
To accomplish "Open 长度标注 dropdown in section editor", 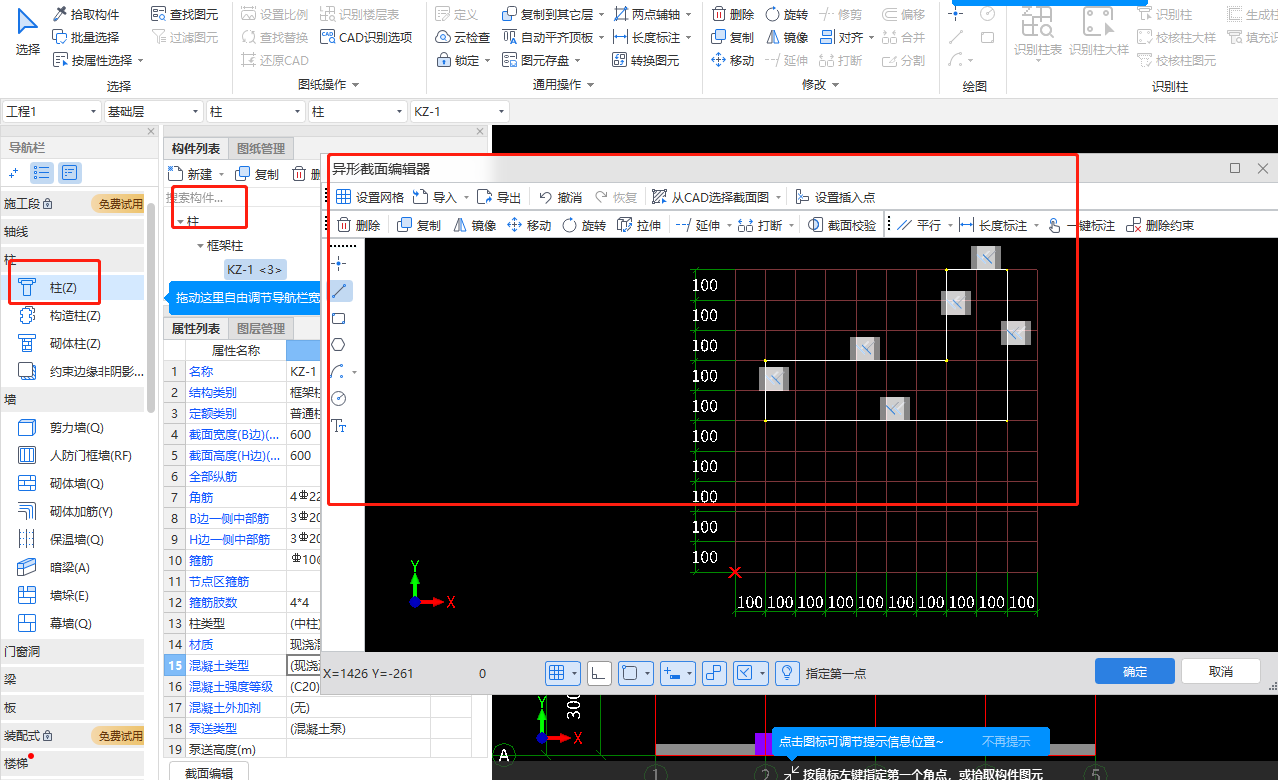I will coord(1036,225).
